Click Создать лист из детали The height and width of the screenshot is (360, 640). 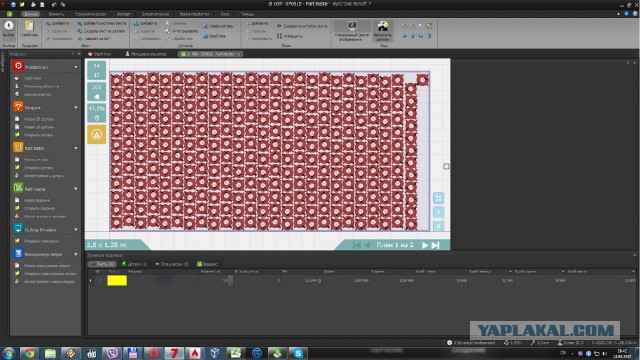pyautogui.click(x=101, y=31)
